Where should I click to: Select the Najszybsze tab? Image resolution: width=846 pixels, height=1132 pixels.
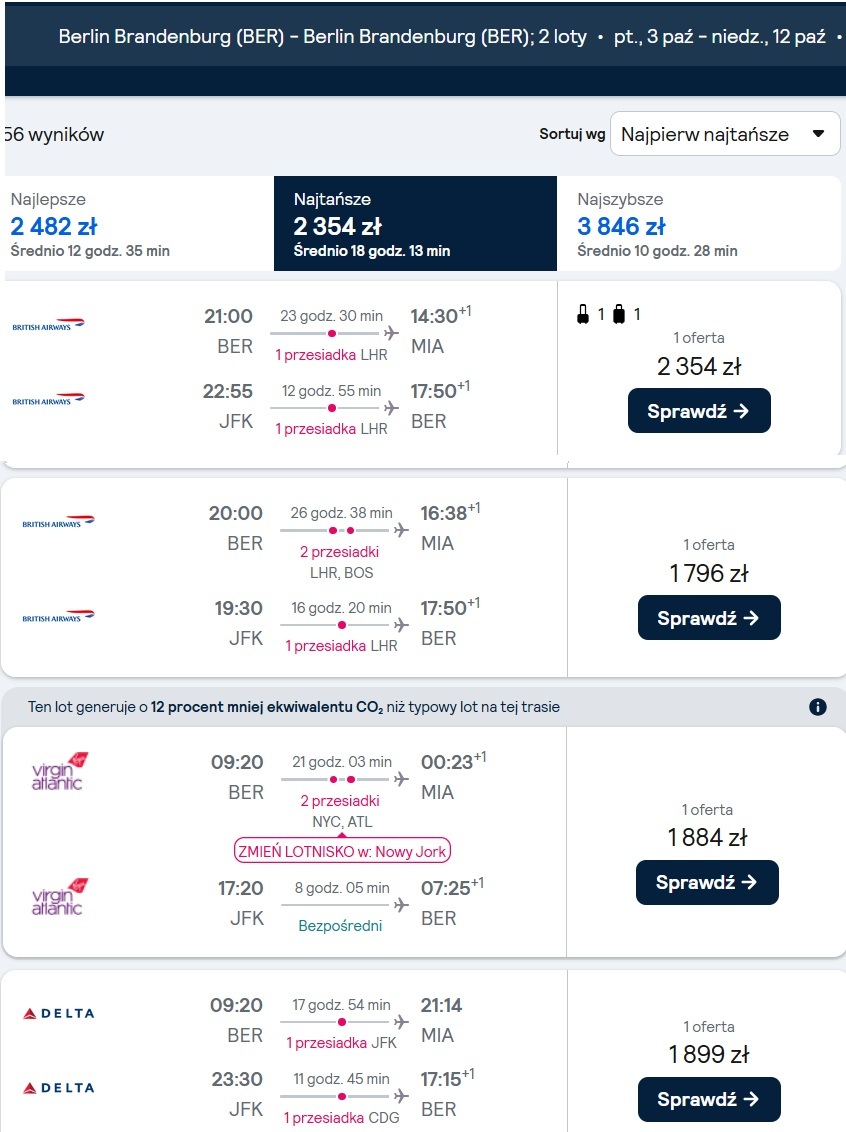699,224
